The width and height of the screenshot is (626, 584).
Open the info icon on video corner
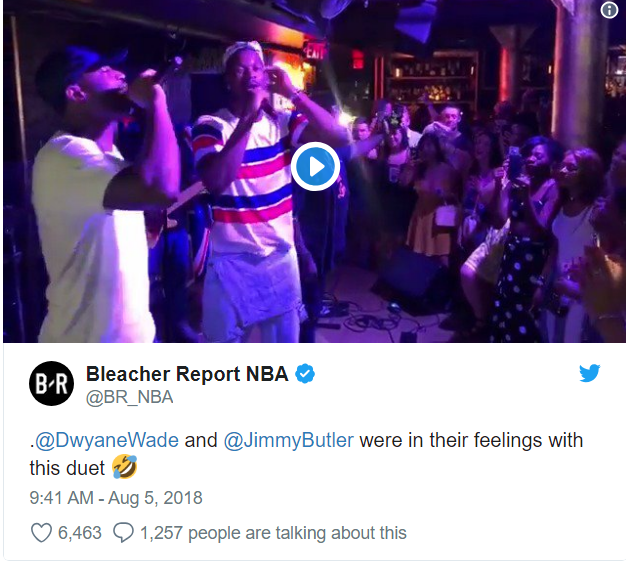click(609, 10)
